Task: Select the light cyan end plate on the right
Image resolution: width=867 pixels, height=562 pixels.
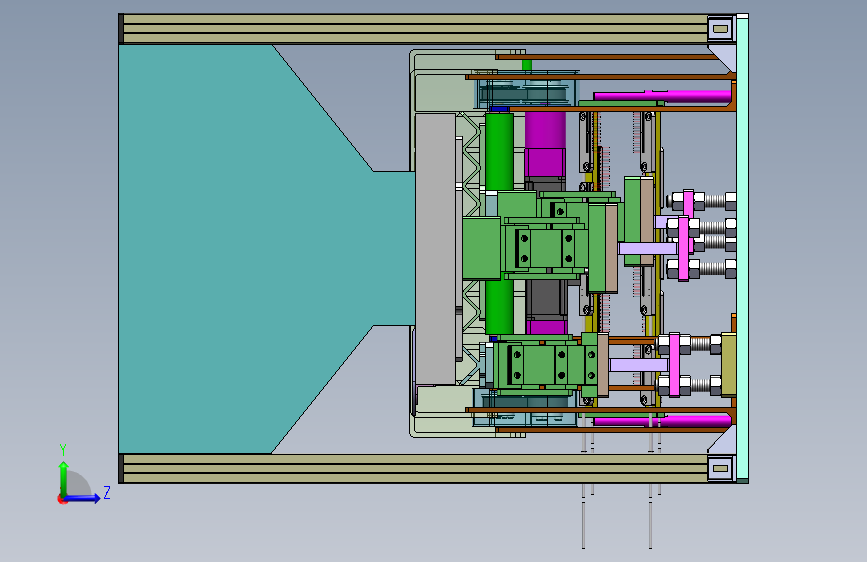Action: (x=742, y=249)
